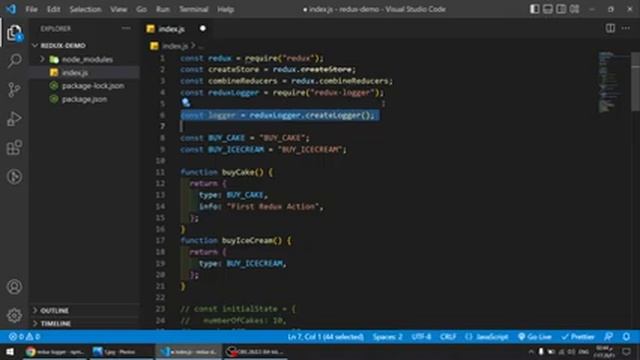Toggle primary side bar layout icon
This screenshot has width=640, height=360.
point(534,9)
